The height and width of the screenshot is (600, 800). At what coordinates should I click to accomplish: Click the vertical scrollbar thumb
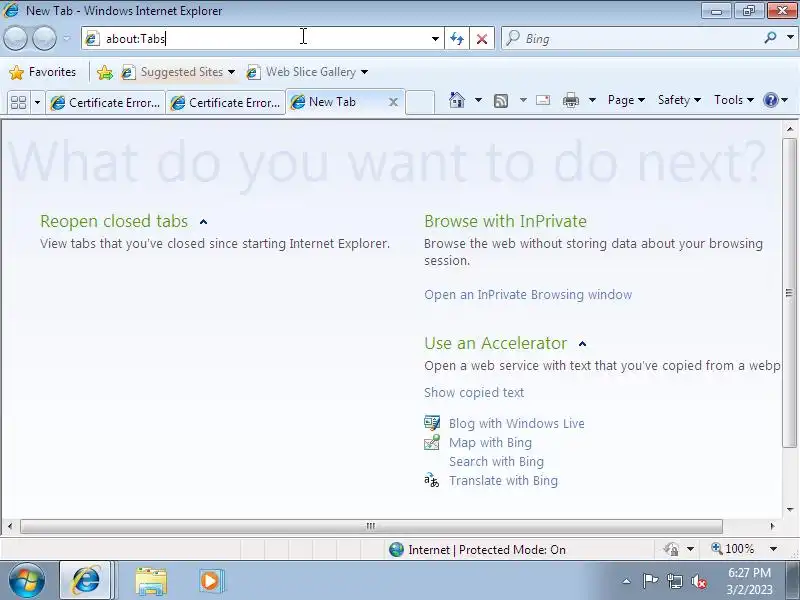[x=789, y=292]
